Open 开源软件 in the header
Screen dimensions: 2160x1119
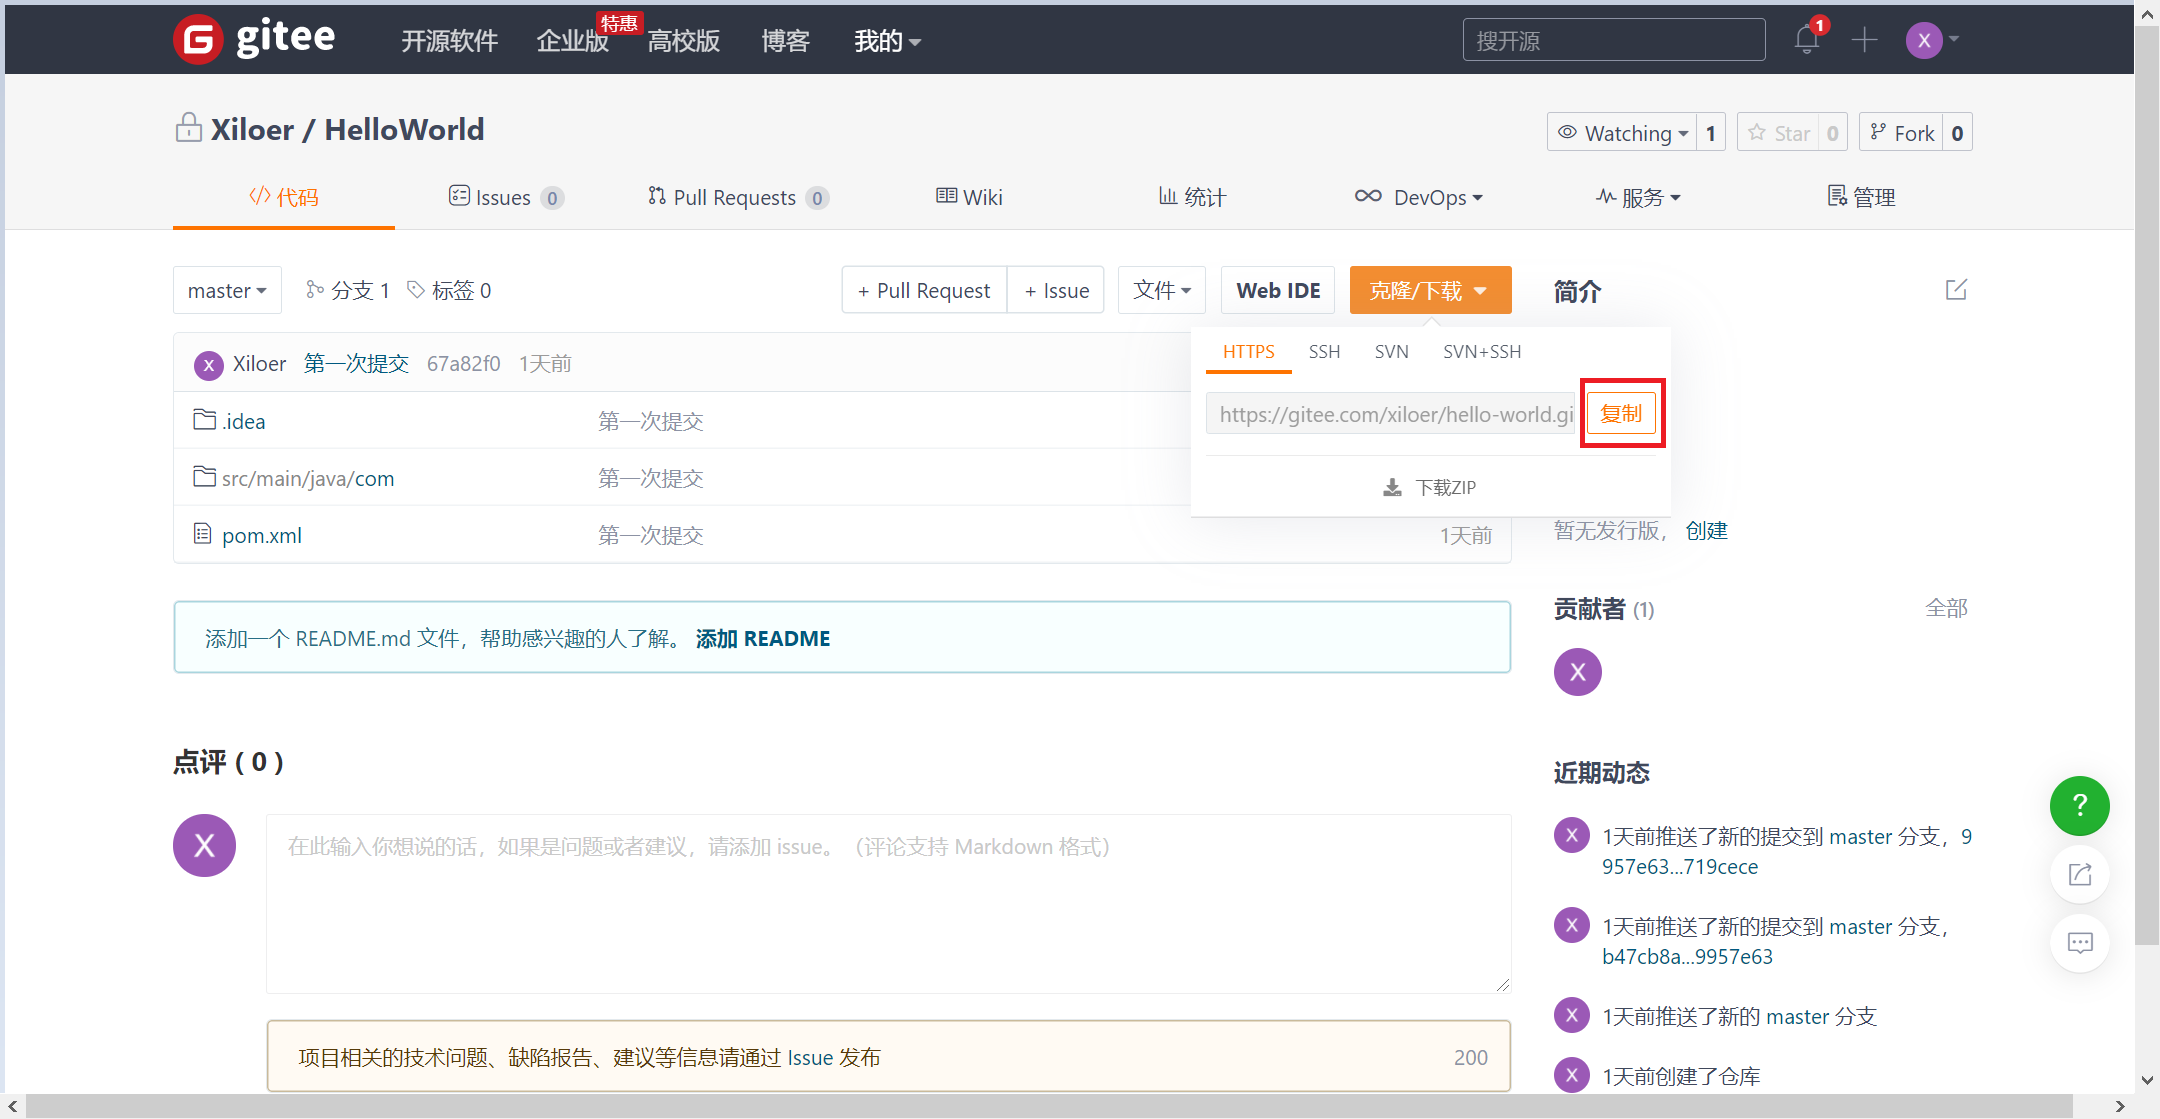pyautogui.click(x=449, y=41)
